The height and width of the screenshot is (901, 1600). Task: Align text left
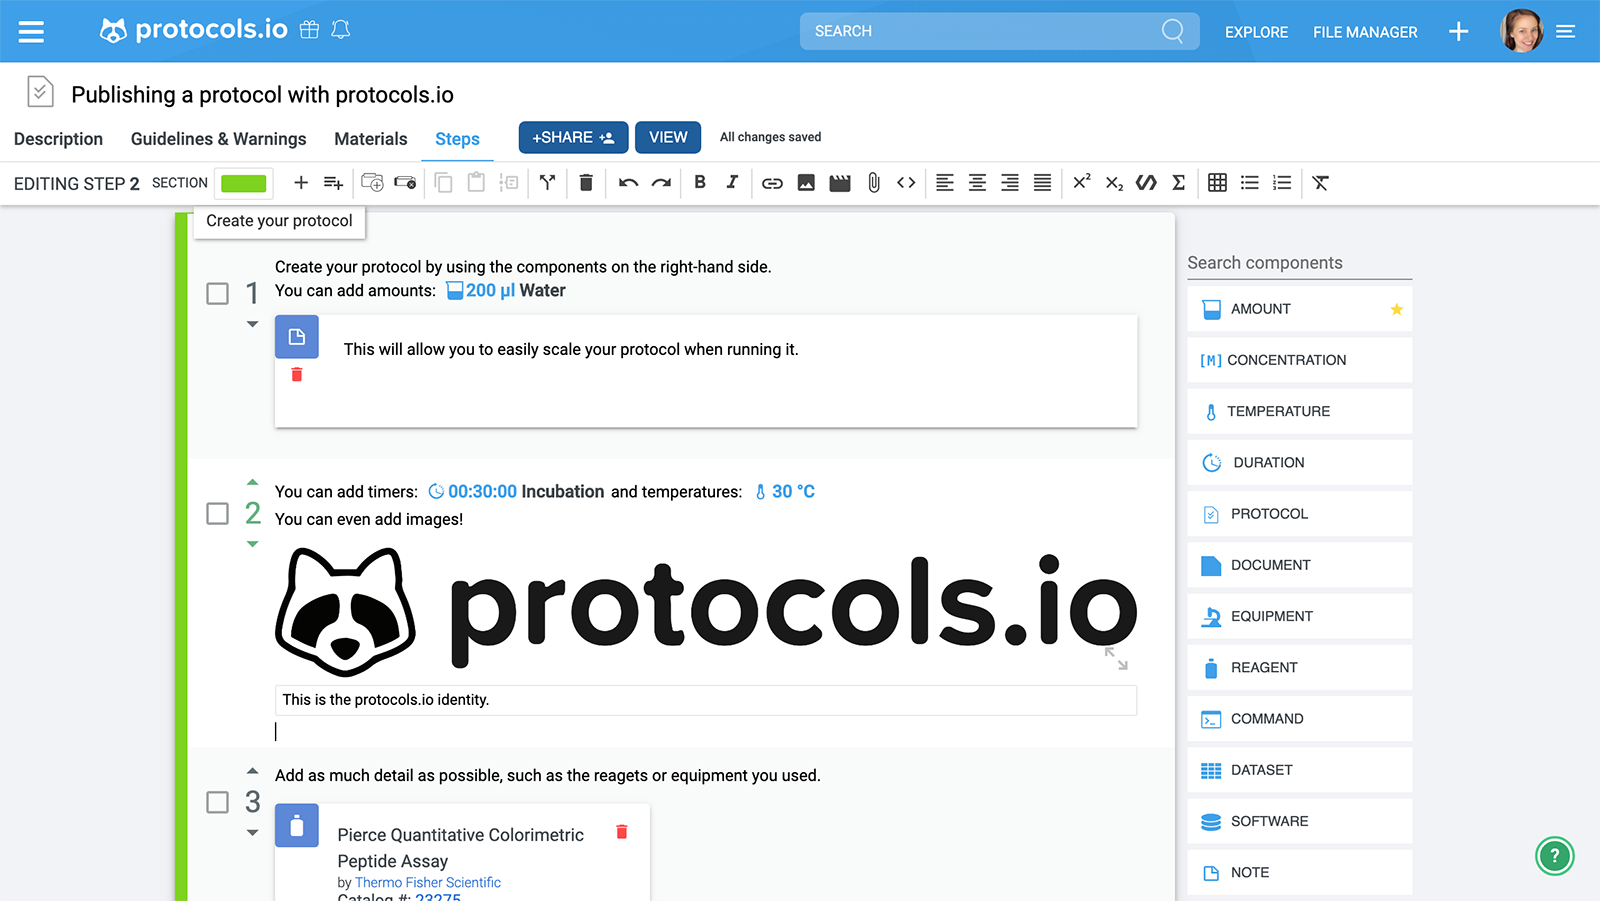point(945,182)
